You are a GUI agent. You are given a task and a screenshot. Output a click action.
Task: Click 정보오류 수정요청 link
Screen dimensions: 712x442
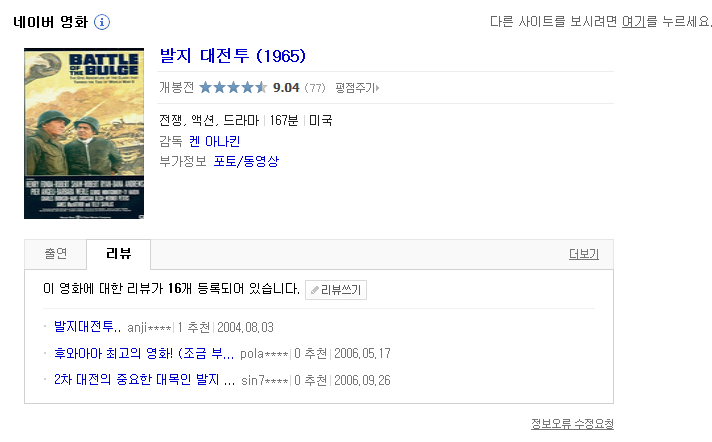(572, 424)
